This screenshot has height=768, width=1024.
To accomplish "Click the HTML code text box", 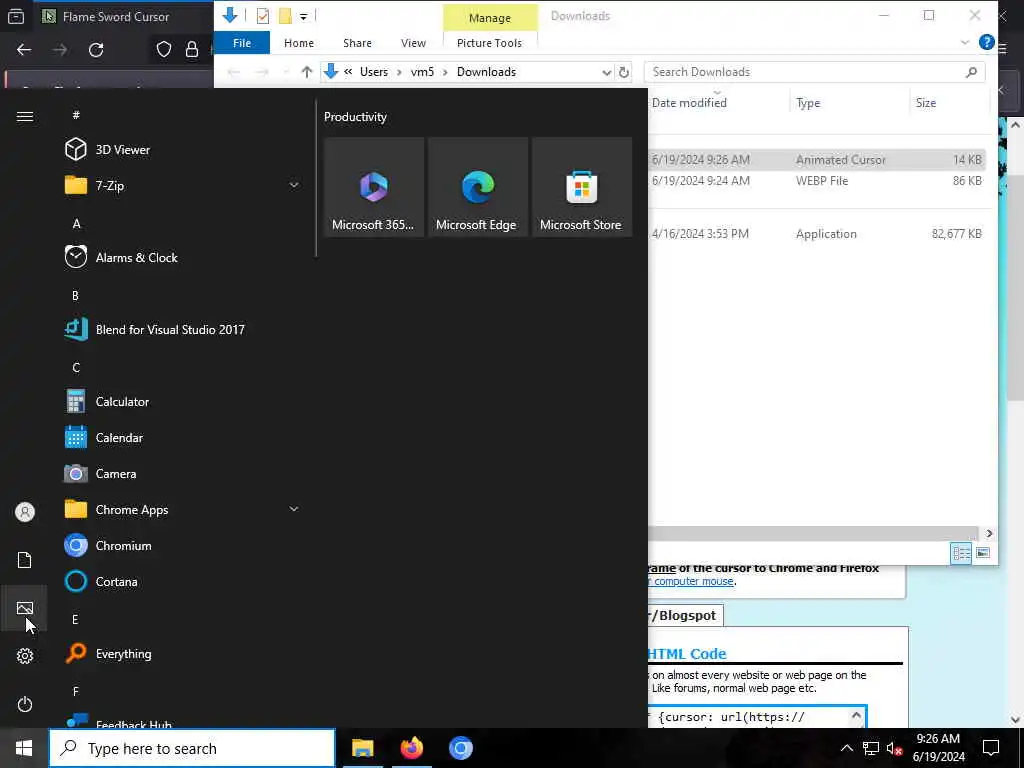I will (758, 716).
